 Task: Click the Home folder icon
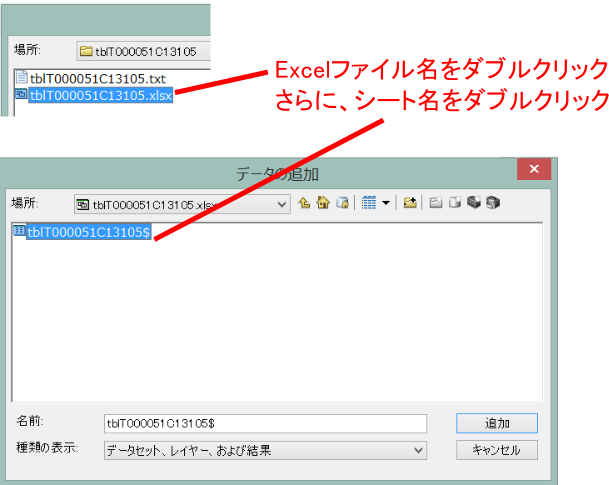[323, 203]
